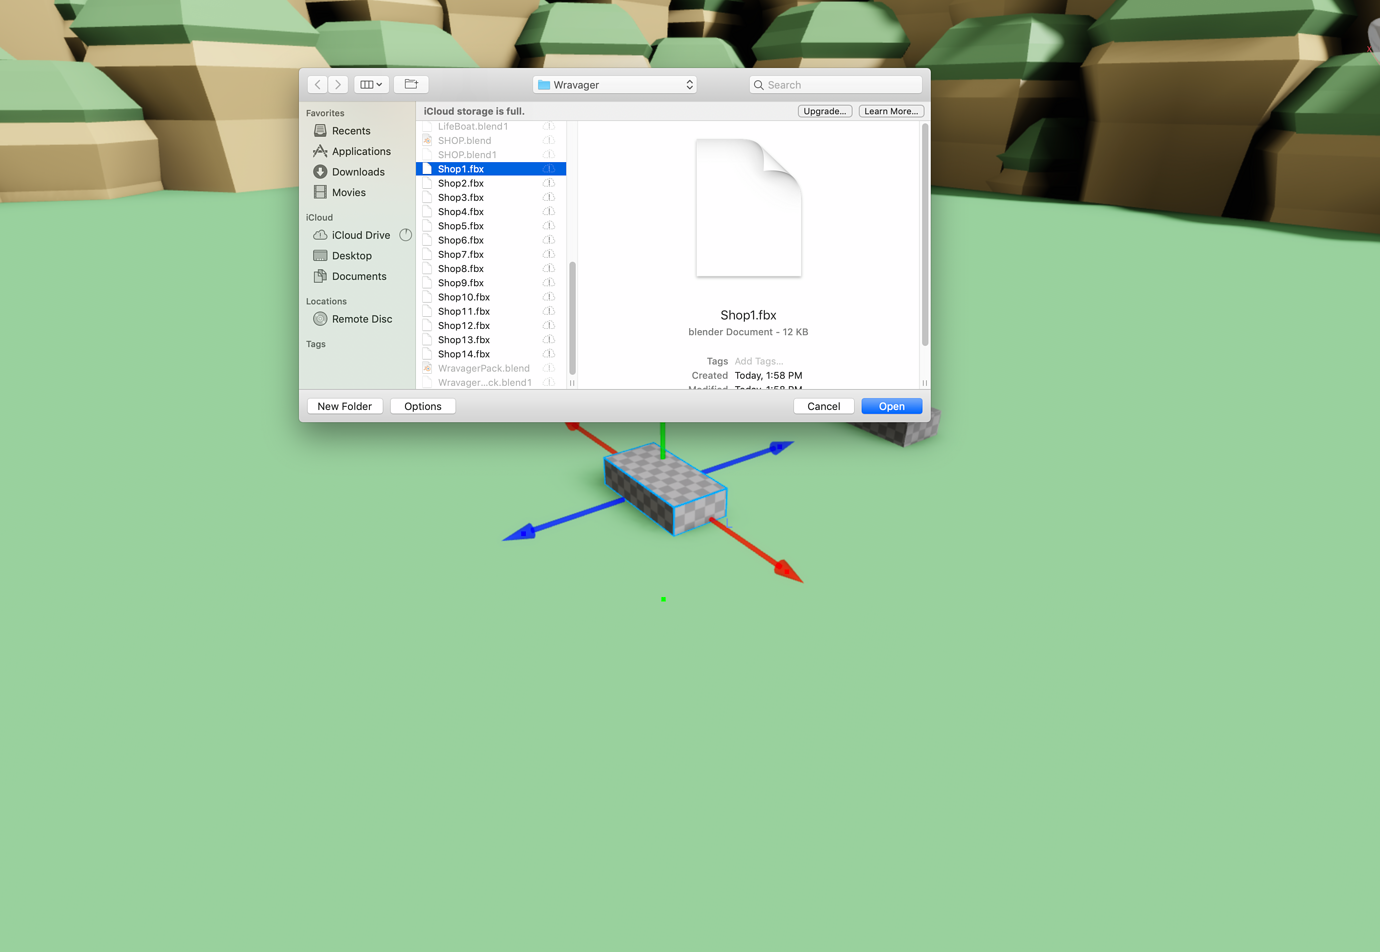
Task: Click the Options button
Action: click(x=423, y=406)
